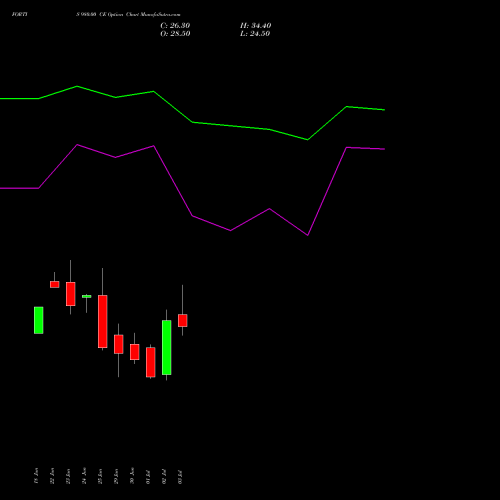
Task: Click the high value H: 34.40
Action: [x=255, y=26]
